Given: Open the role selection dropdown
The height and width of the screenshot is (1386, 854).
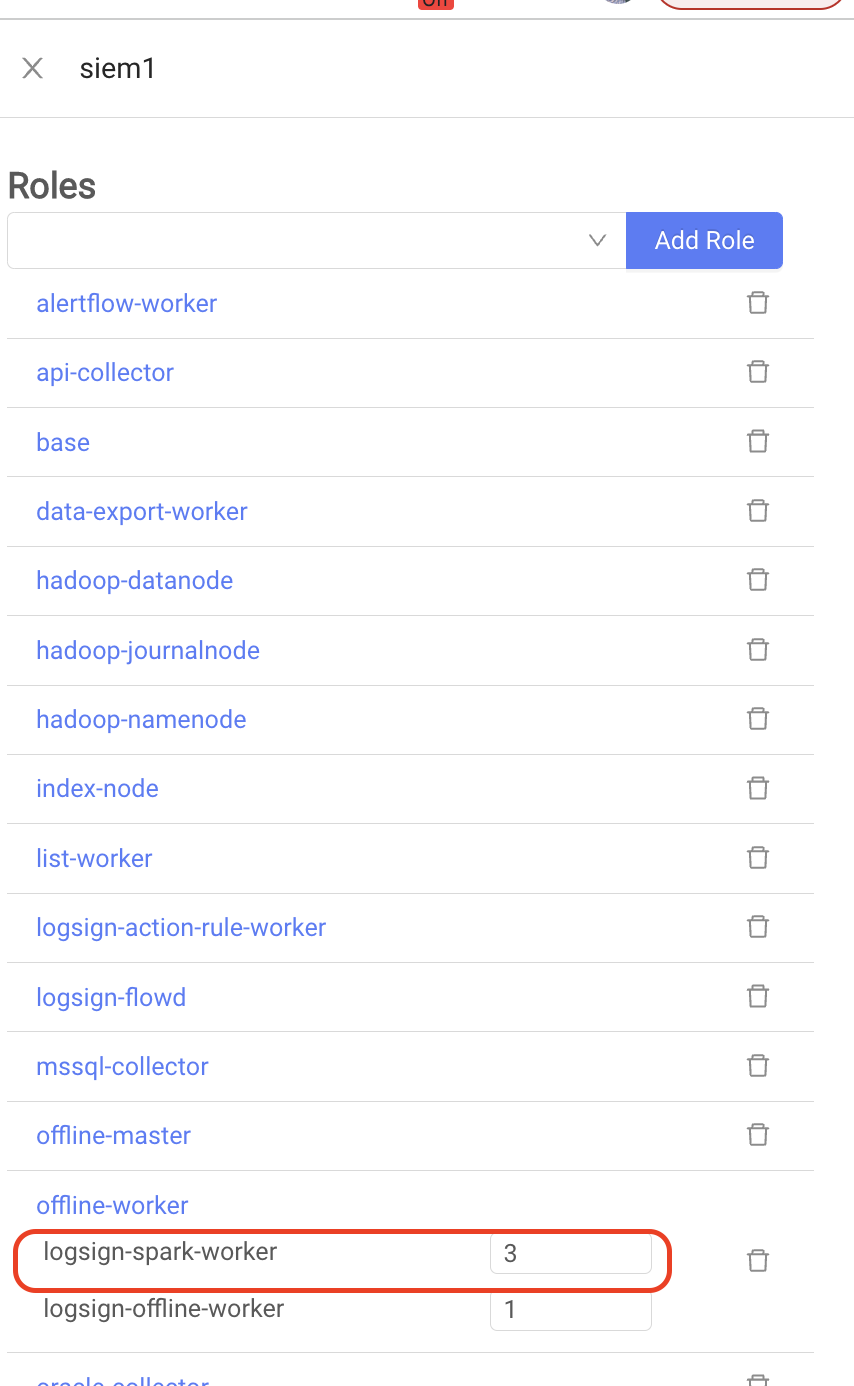Looking at the screenshot, I should pos(317,240).
